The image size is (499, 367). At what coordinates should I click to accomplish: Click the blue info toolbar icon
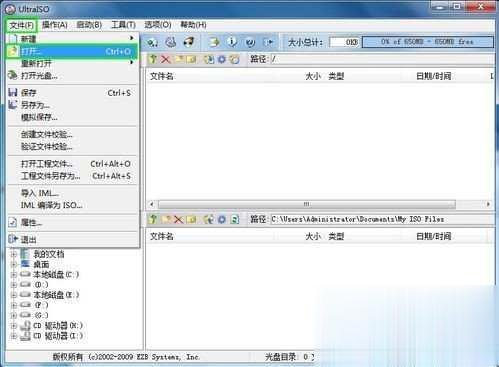tap(232, 42)
